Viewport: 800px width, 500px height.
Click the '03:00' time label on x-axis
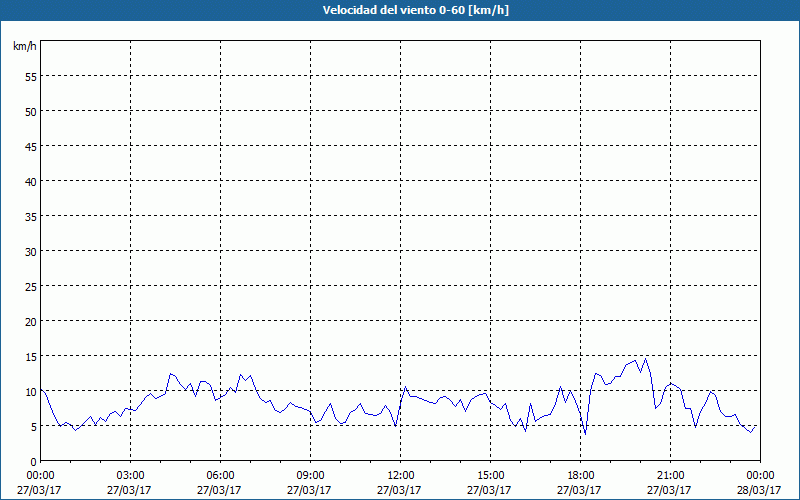coord(130,476)
